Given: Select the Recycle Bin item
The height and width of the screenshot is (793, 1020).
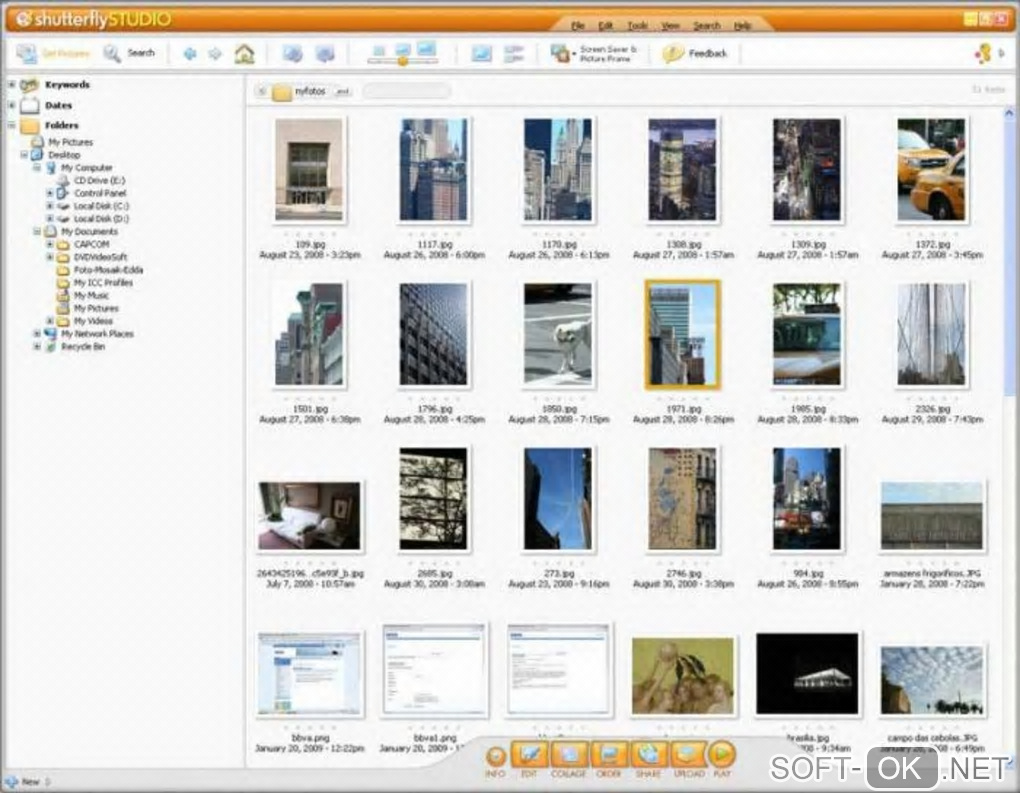Looking at the screenshot, I should pos(83,347).
